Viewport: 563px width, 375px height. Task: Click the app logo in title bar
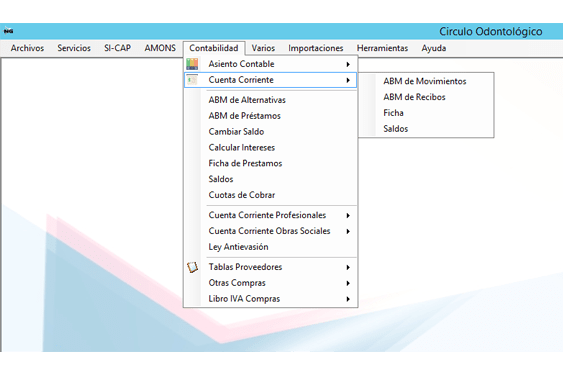click(8, 31)
